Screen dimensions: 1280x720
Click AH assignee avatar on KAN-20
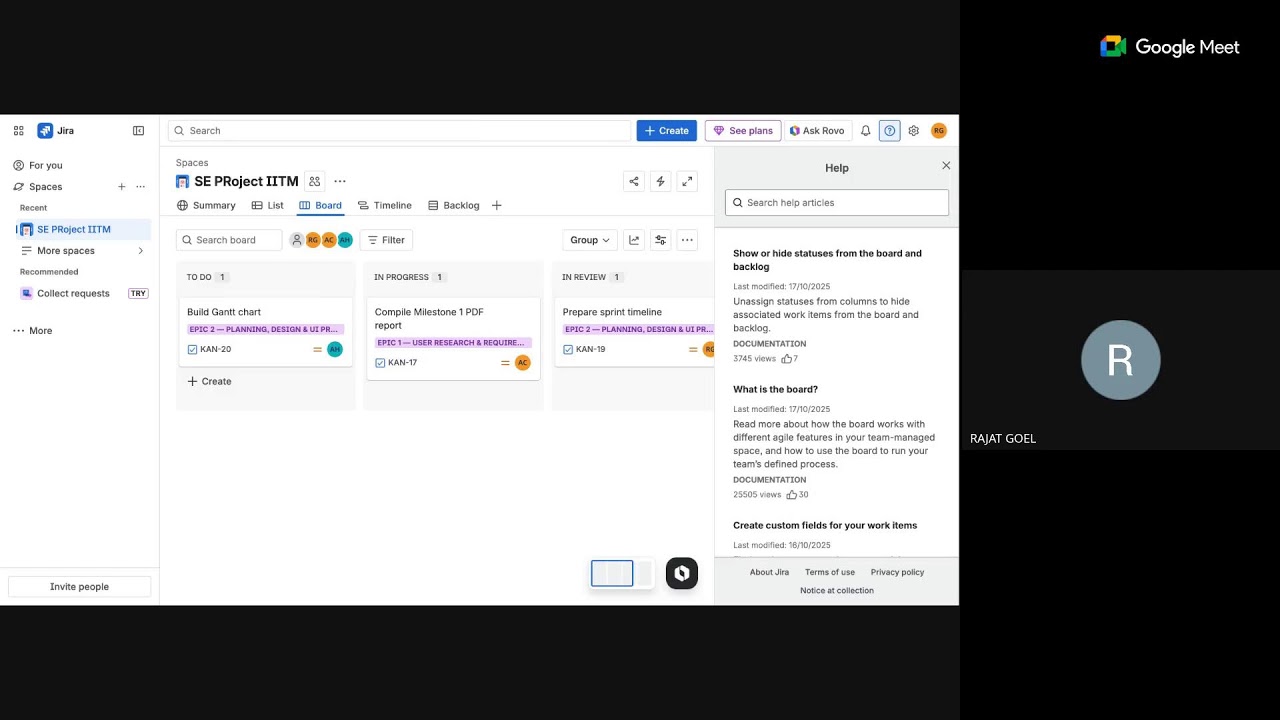click(x=335, y=349)
